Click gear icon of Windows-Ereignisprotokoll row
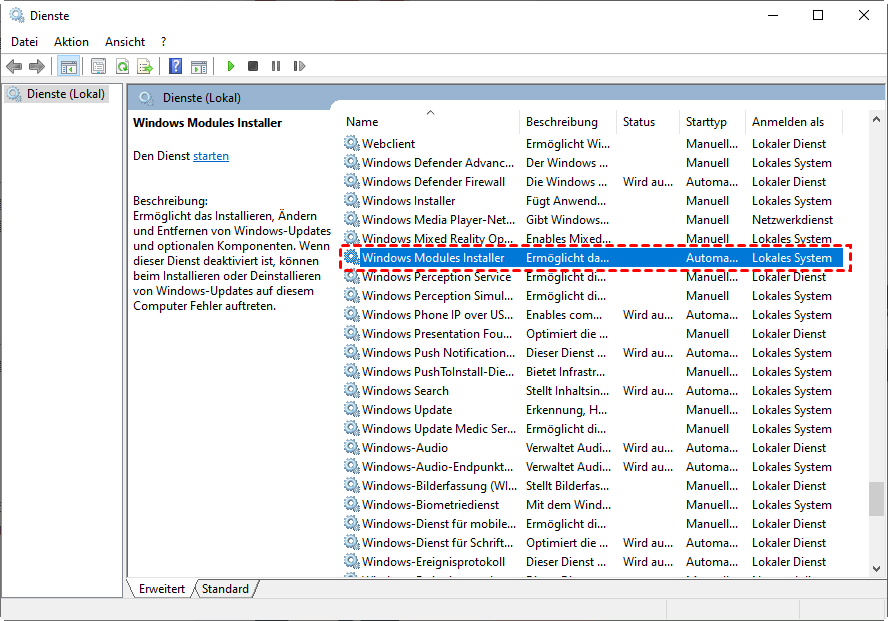Image resolution: width=888 pixels, height=621 pixels. click(352, 562)
